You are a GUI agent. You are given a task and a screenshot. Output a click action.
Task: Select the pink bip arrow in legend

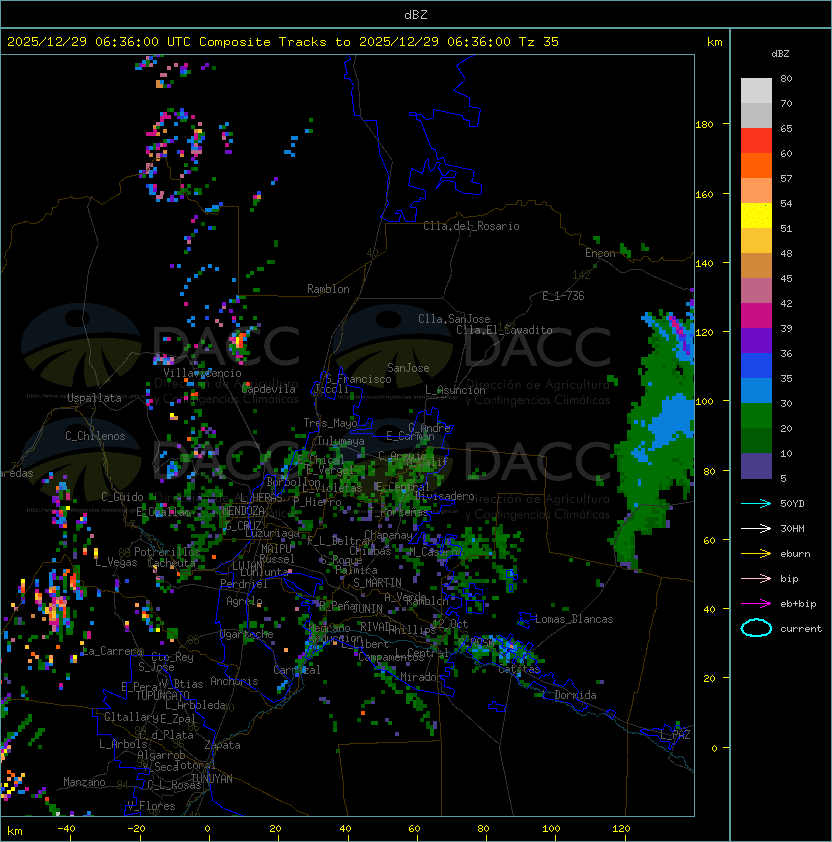click(x=756, y=578)
